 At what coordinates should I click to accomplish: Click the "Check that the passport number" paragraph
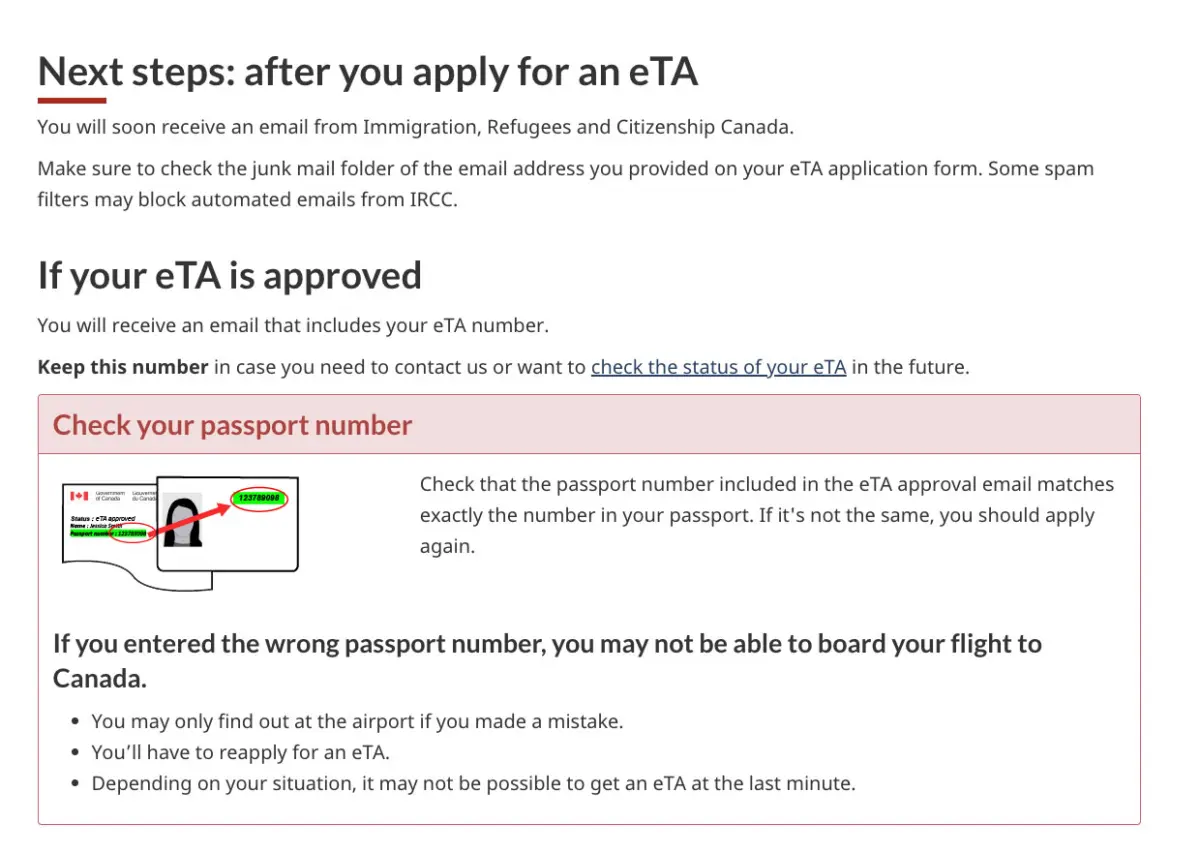767,516
